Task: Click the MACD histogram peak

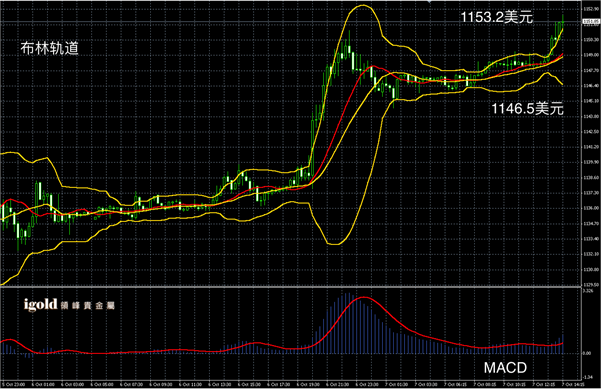Action: tap(348, 294)
